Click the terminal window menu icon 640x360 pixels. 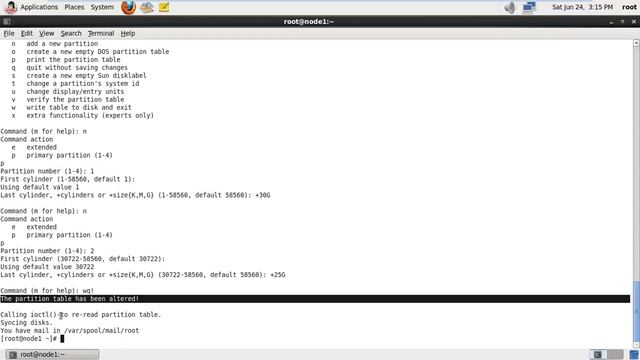(7, 22)
